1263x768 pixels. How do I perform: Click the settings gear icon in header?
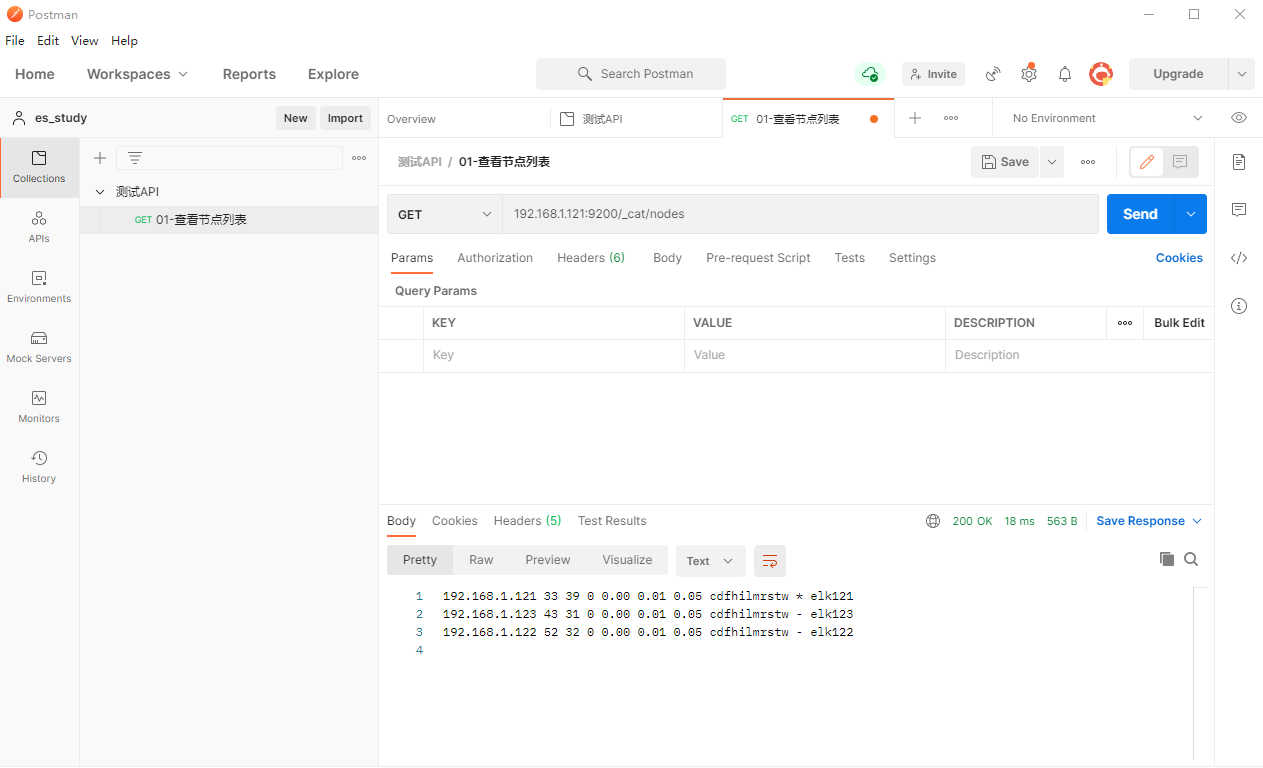[x=1029, y=74]
